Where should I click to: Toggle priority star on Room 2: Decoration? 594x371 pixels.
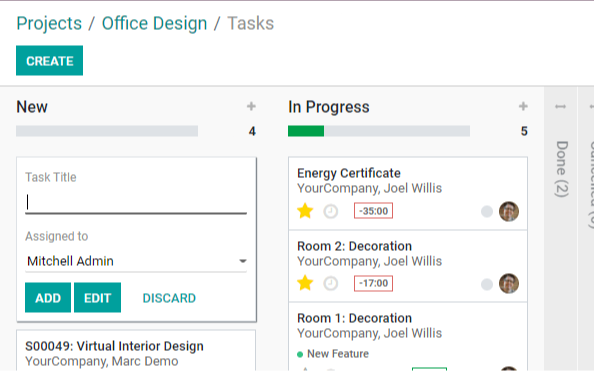(305, 283)
